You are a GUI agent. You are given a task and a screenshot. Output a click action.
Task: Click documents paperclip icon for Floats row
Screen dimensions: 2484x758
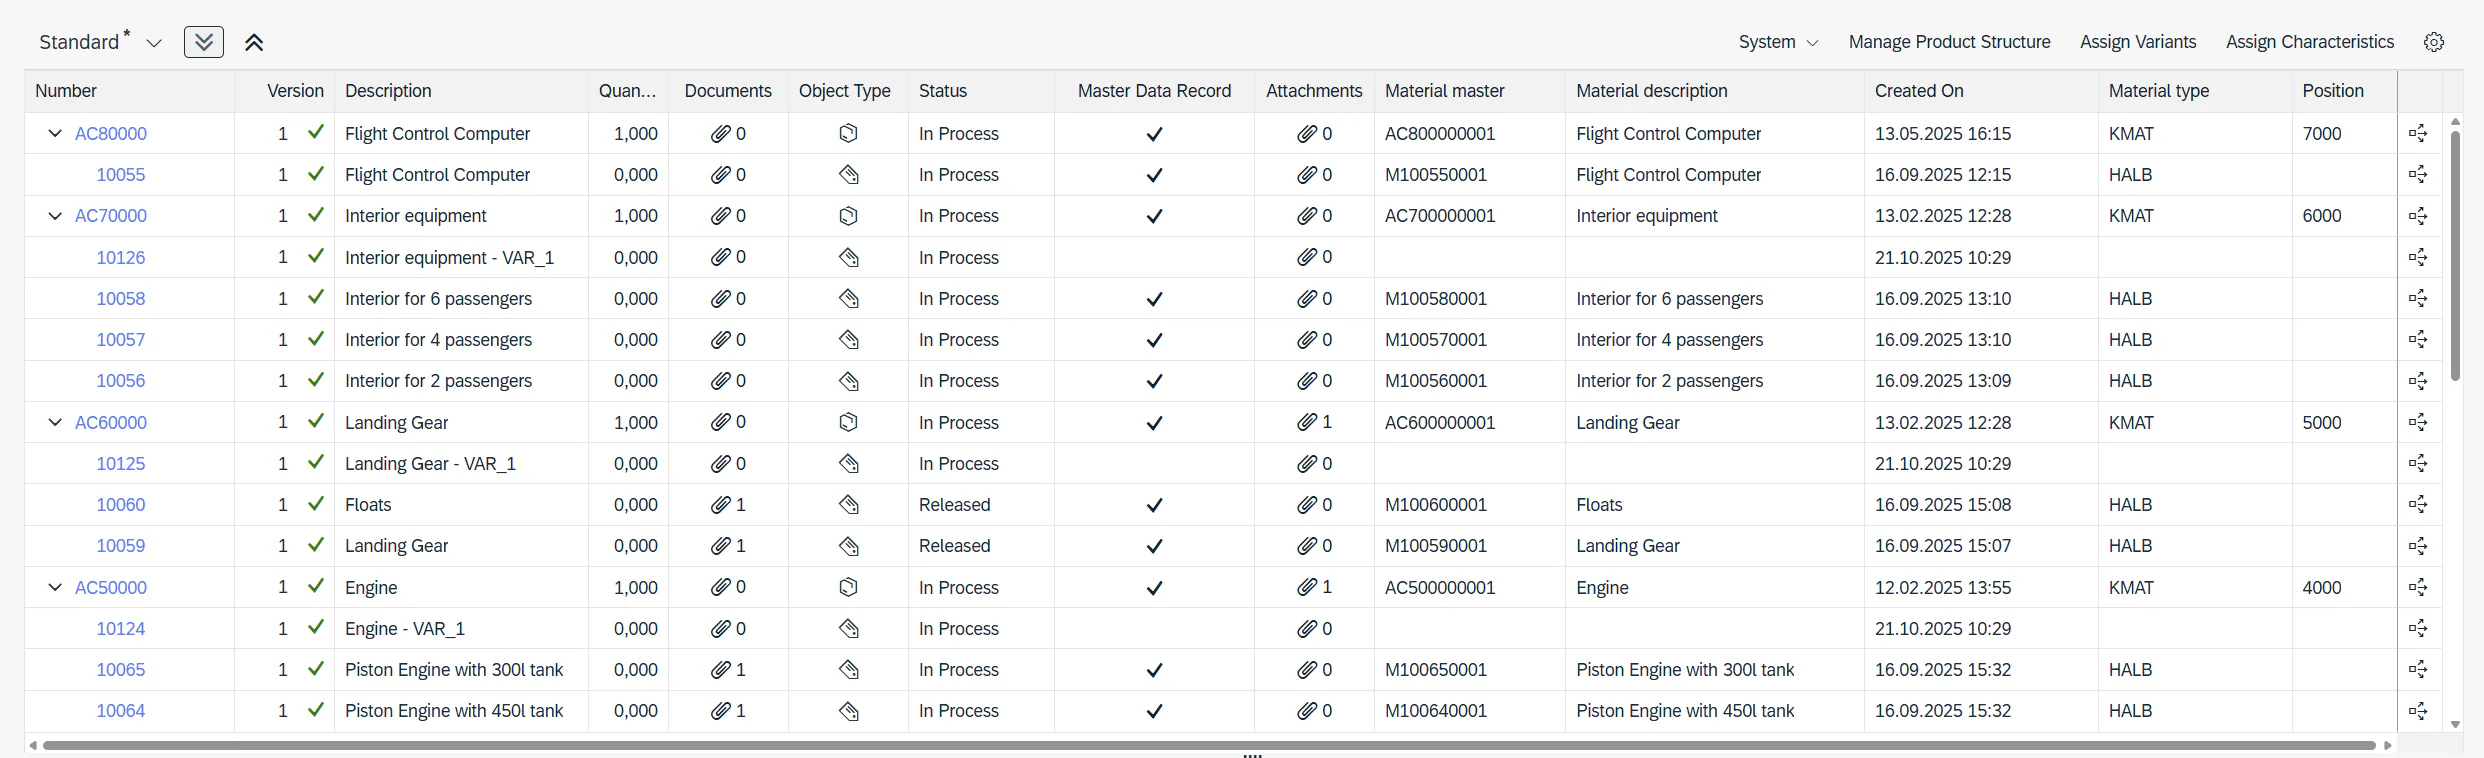[x=720, y=505]
